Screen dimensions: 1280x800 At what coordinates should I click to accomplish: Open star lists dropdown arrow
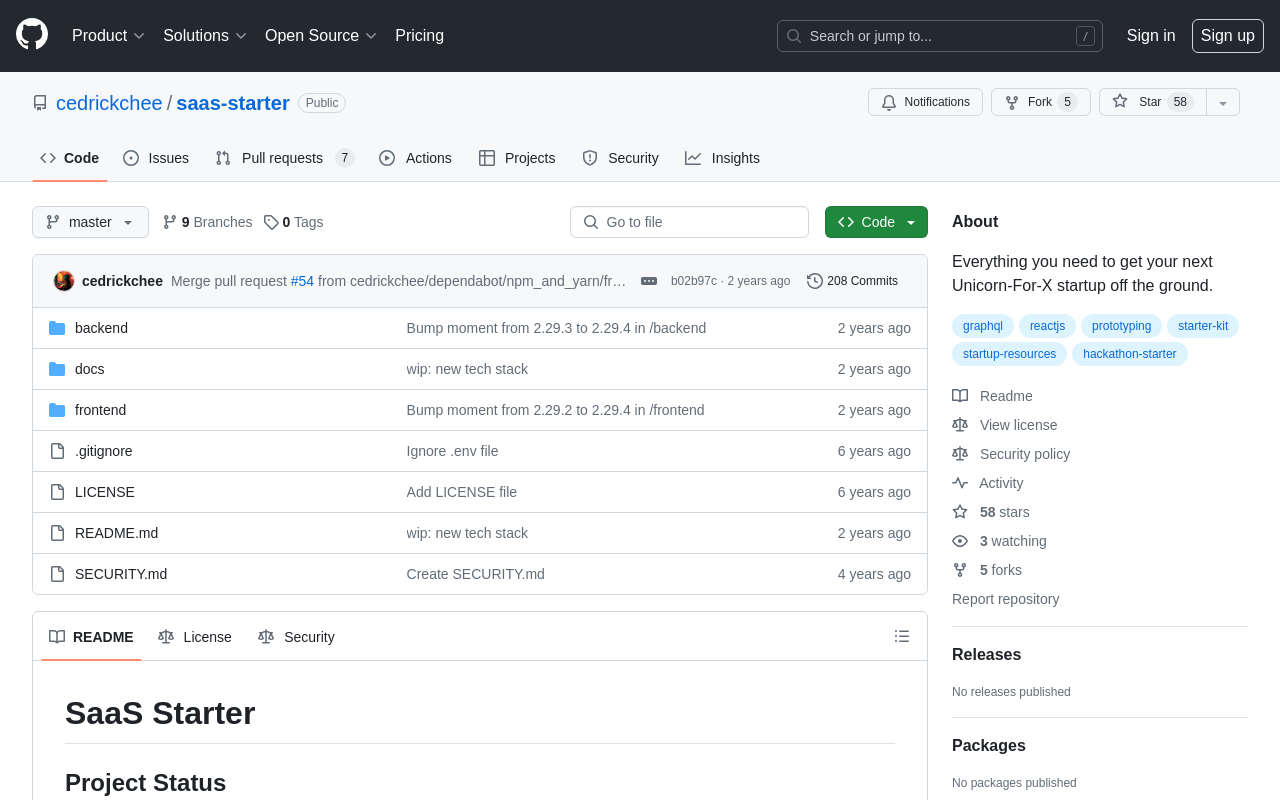1223,102
